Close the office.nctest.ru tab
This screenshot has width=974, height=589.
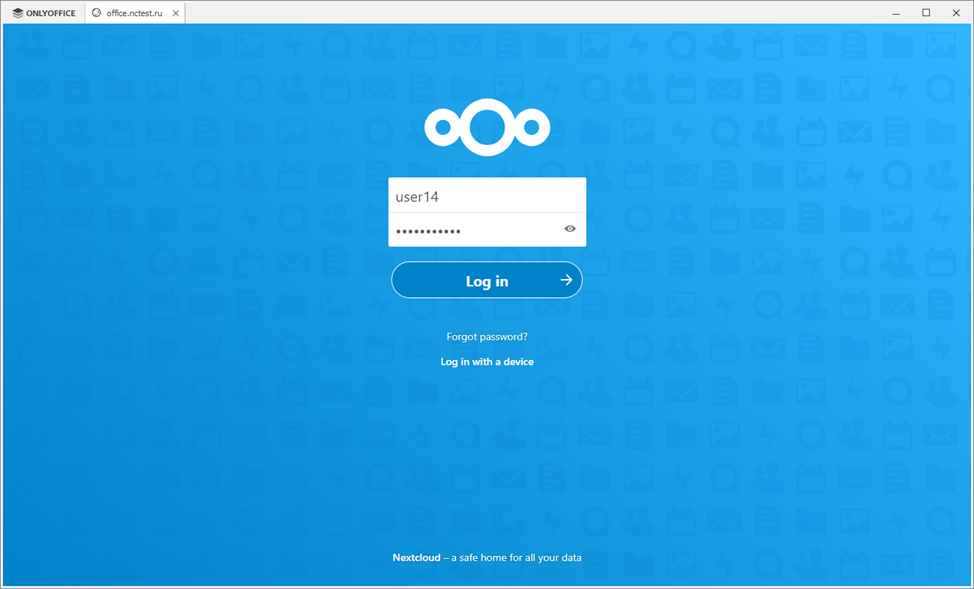point(176,13)
